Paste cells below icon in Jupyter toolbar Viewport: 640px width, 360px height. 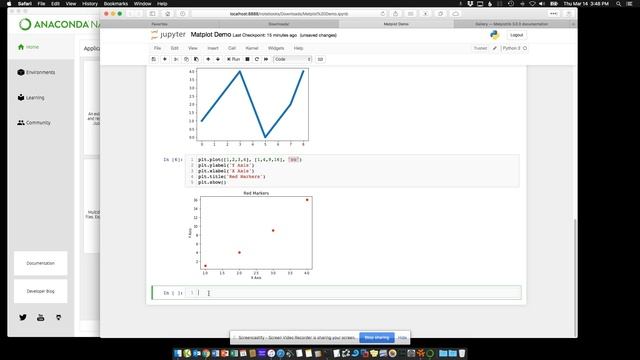pos(196,59)
